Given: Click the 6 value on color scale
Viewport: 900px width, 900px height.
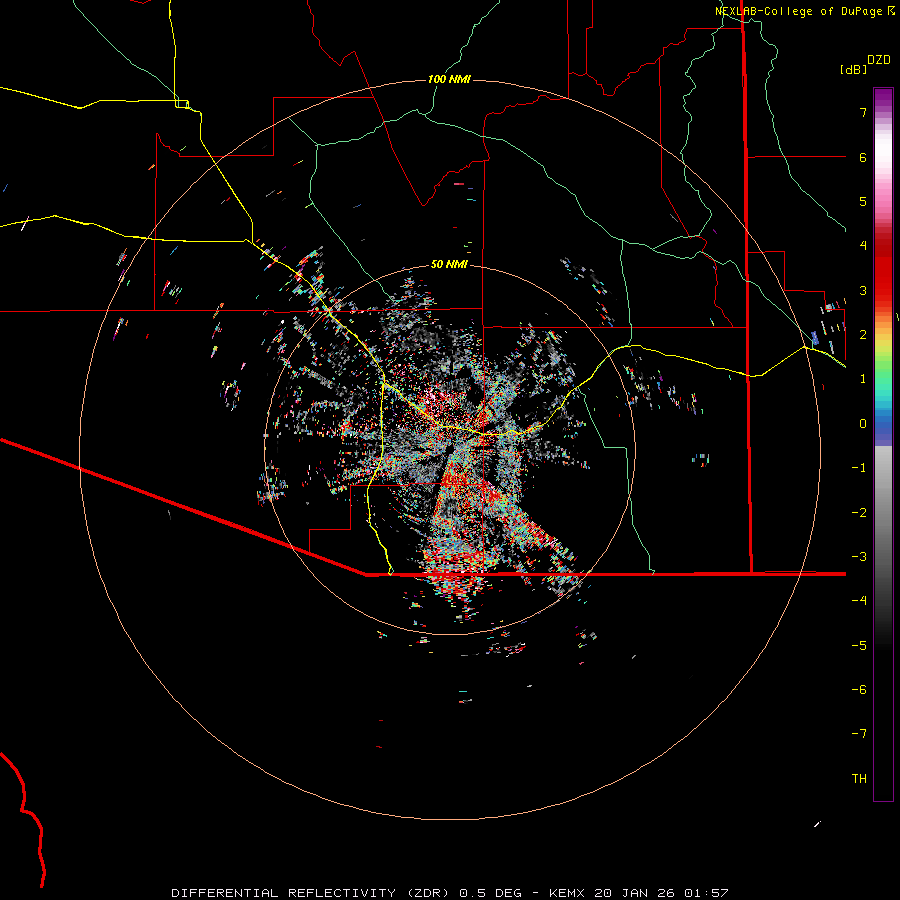Looking at the screenshot, I should [x=863, y=157].
